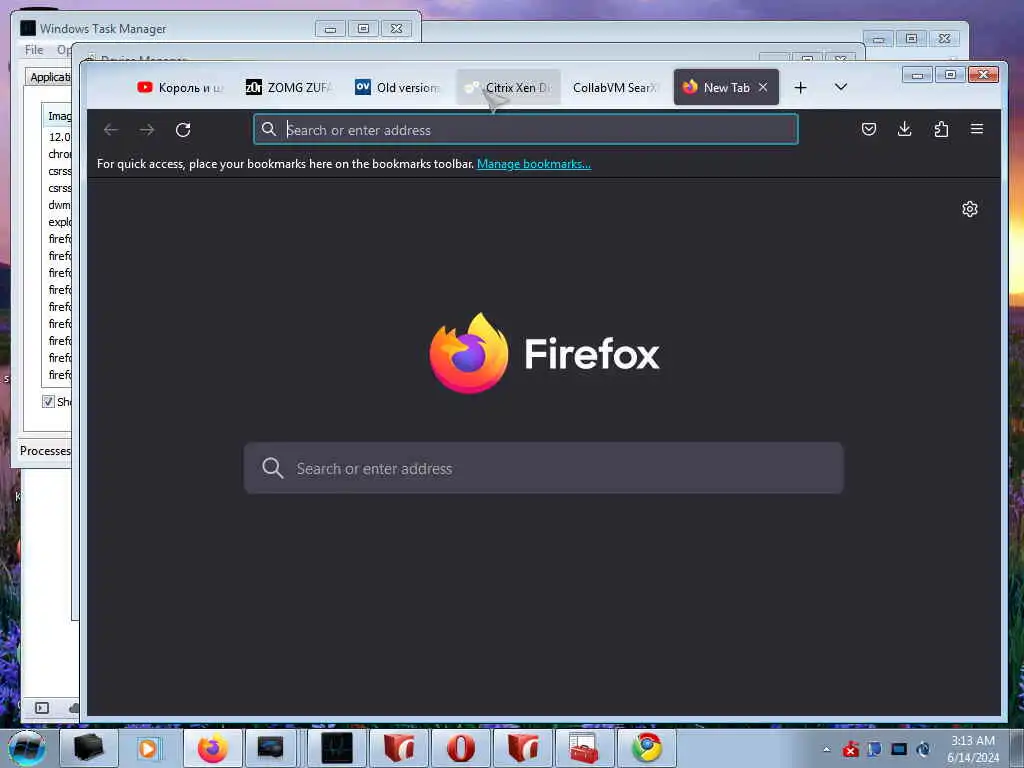Image resolution: width=1024 pixels, height=768 pixels.
Task: Open the Windows Start orb
Action: coord(26,748)
